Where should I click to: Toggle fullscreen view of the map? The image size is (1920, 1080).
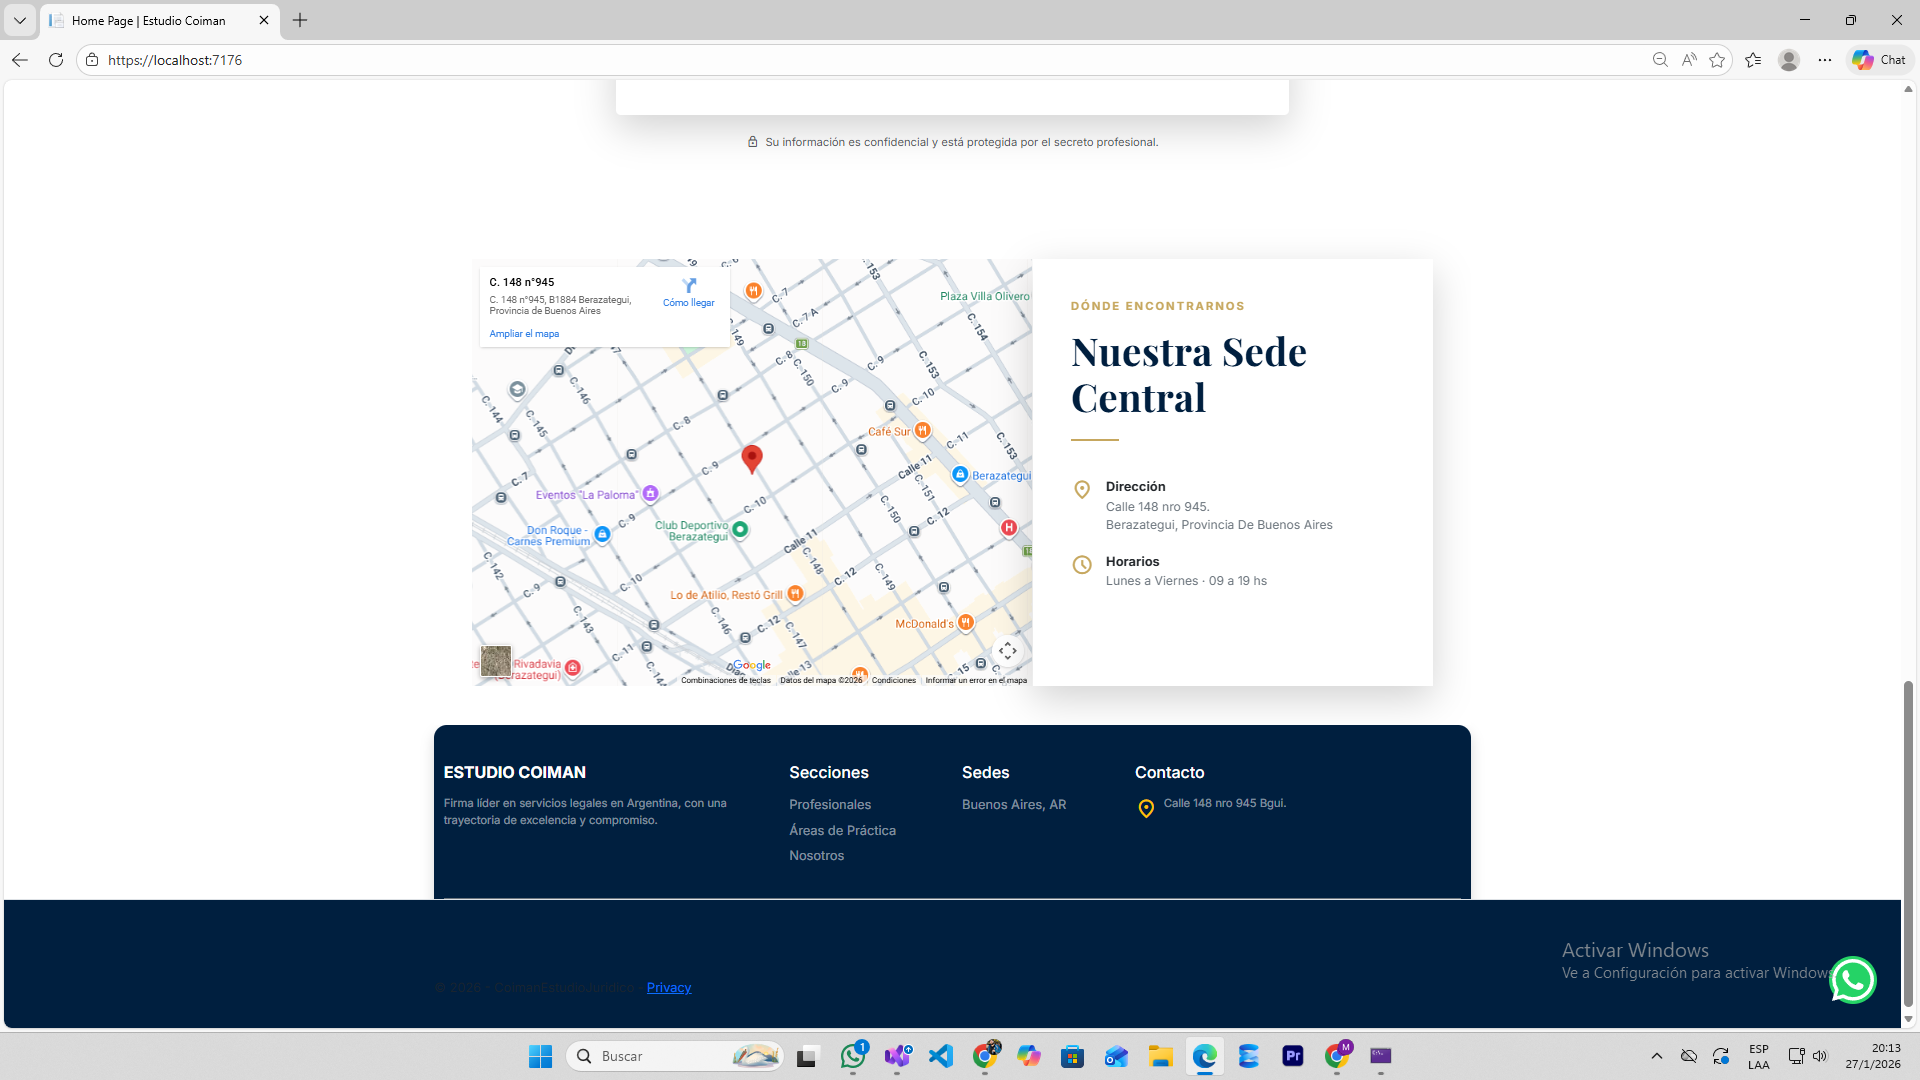pos(1008,650)
